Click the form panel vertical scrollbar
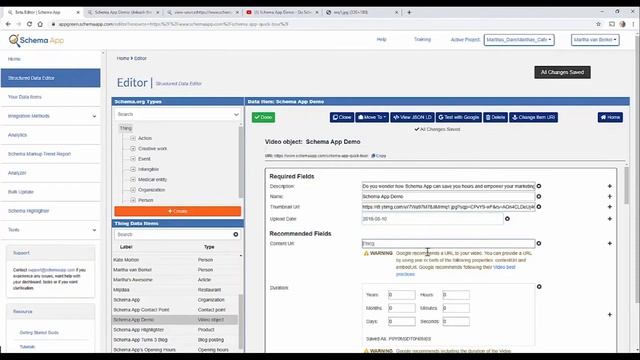640x360 pixels. pyautogui.click(x=626, y=185)
